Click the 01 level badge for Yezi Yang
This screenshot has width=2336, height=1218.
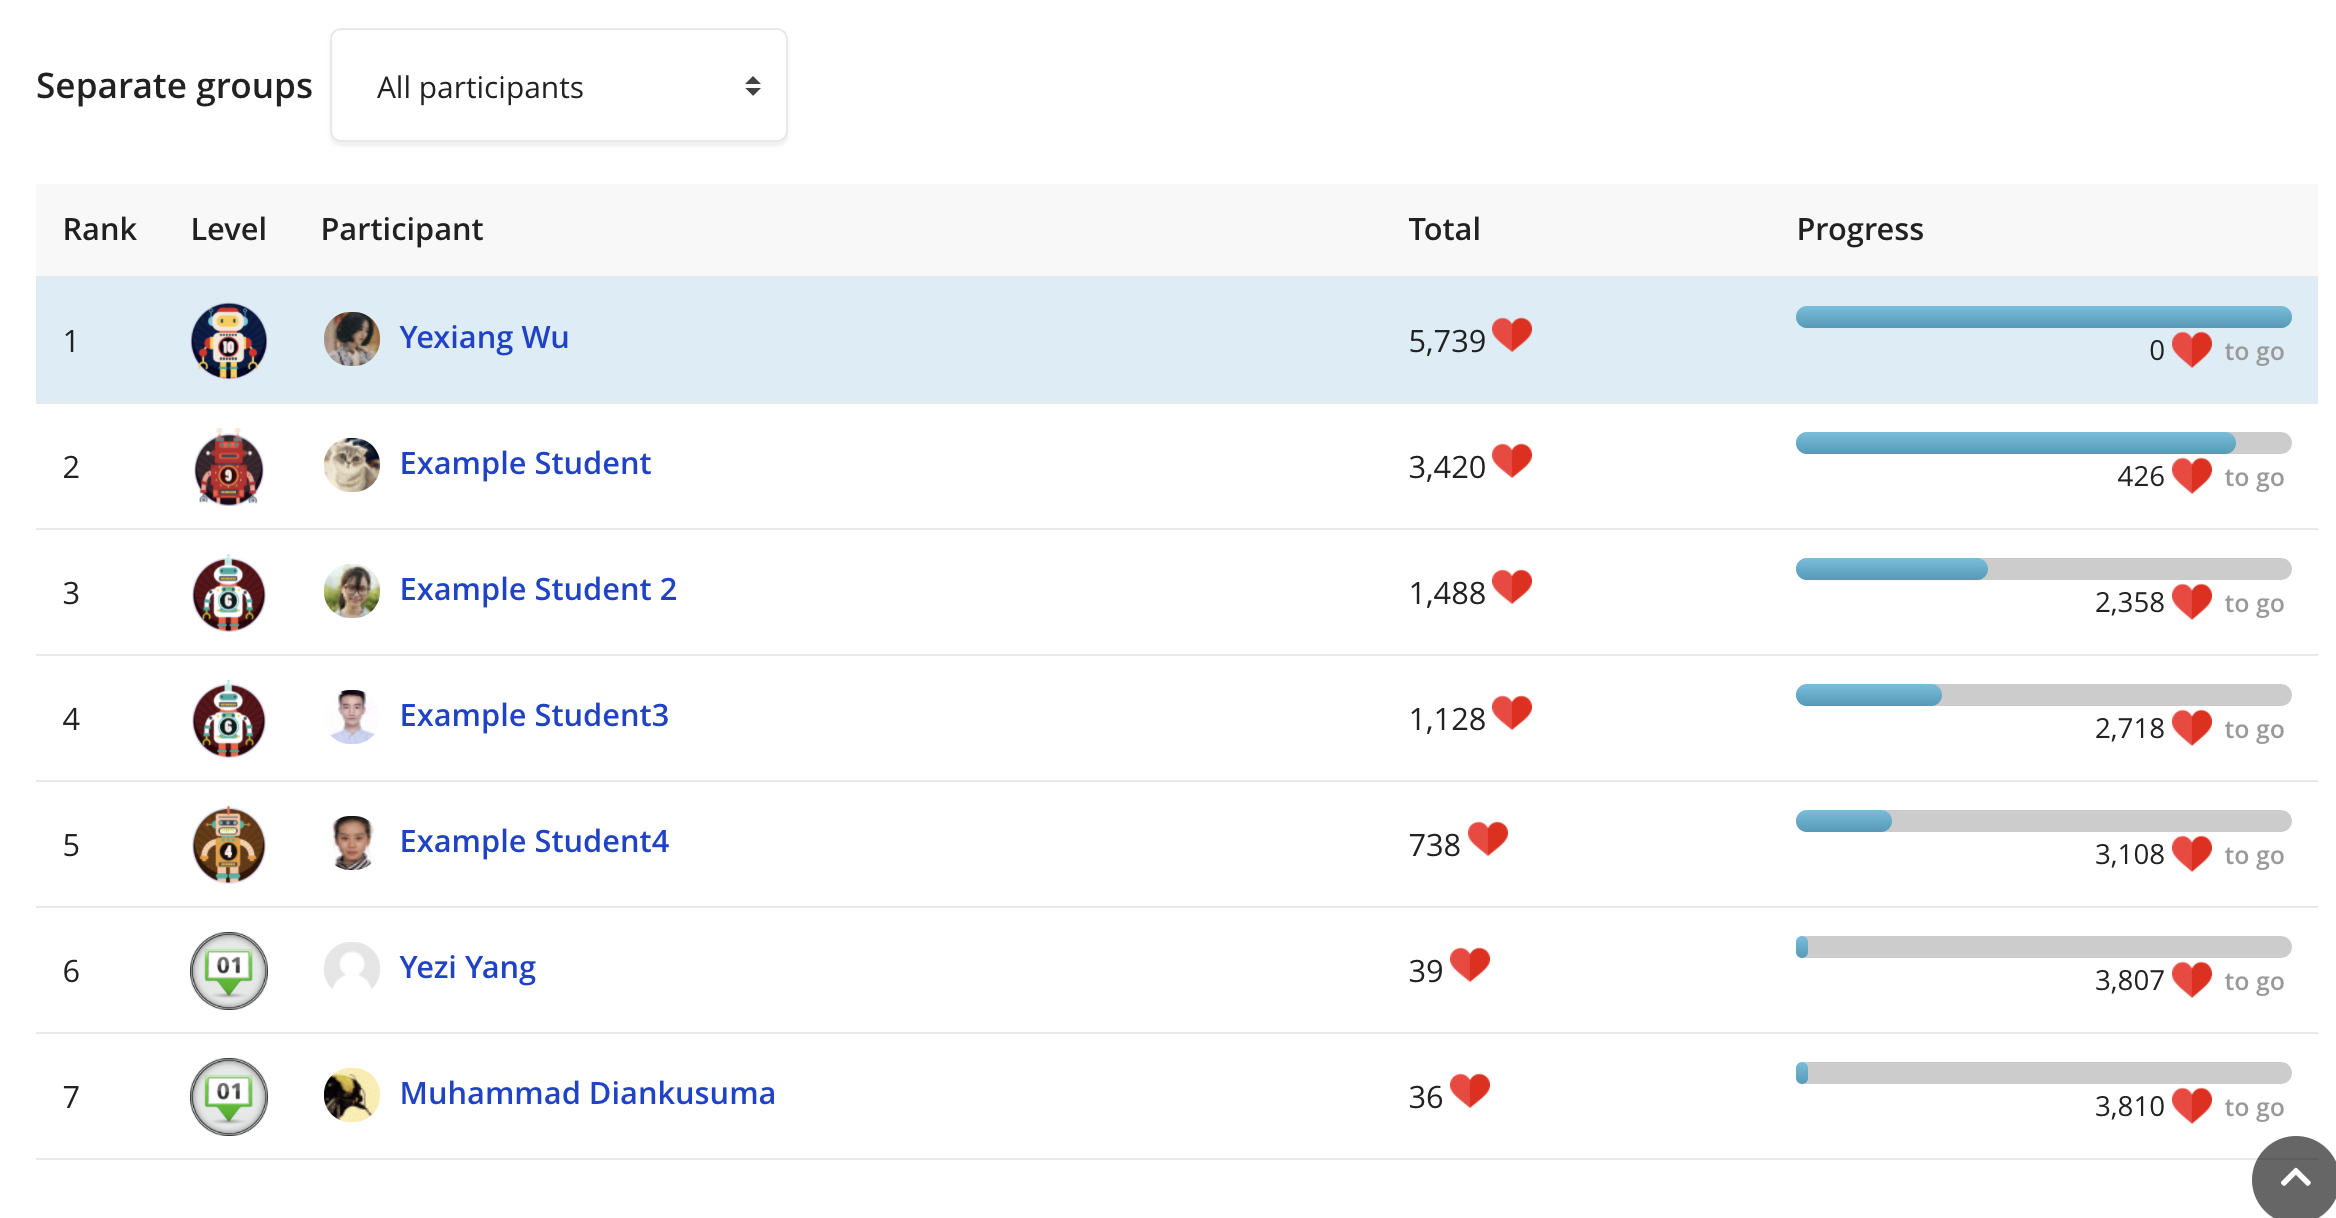[229, 971]
